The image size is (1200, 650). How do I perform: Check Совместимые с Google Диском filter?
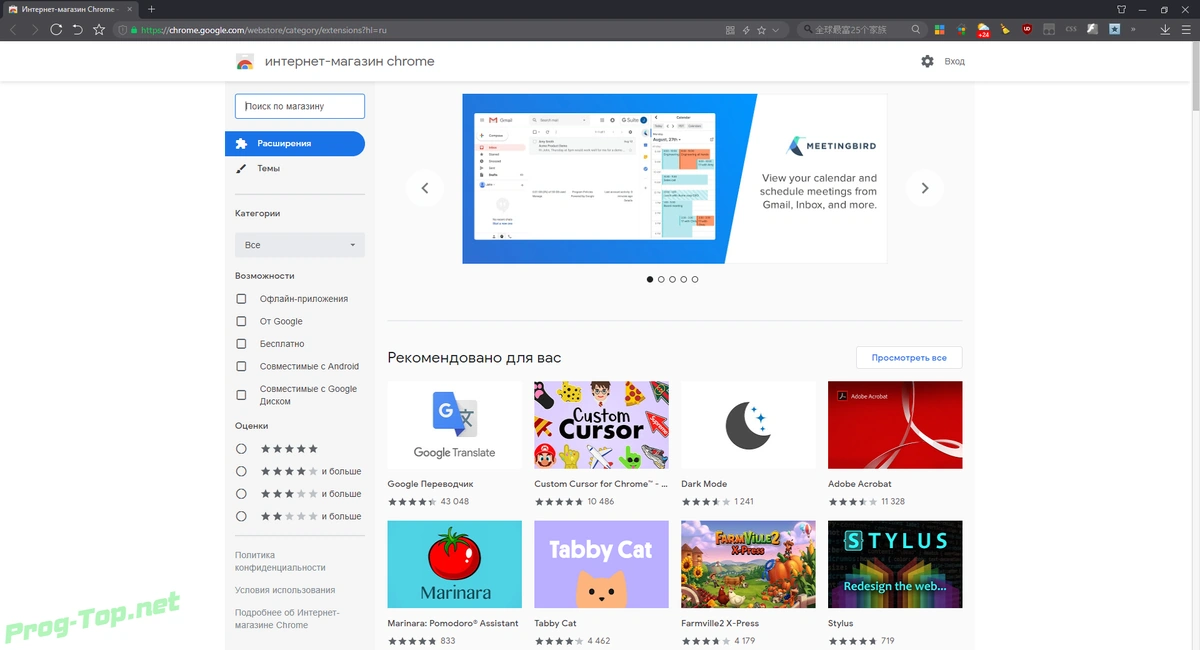click(x=241, y=395)
